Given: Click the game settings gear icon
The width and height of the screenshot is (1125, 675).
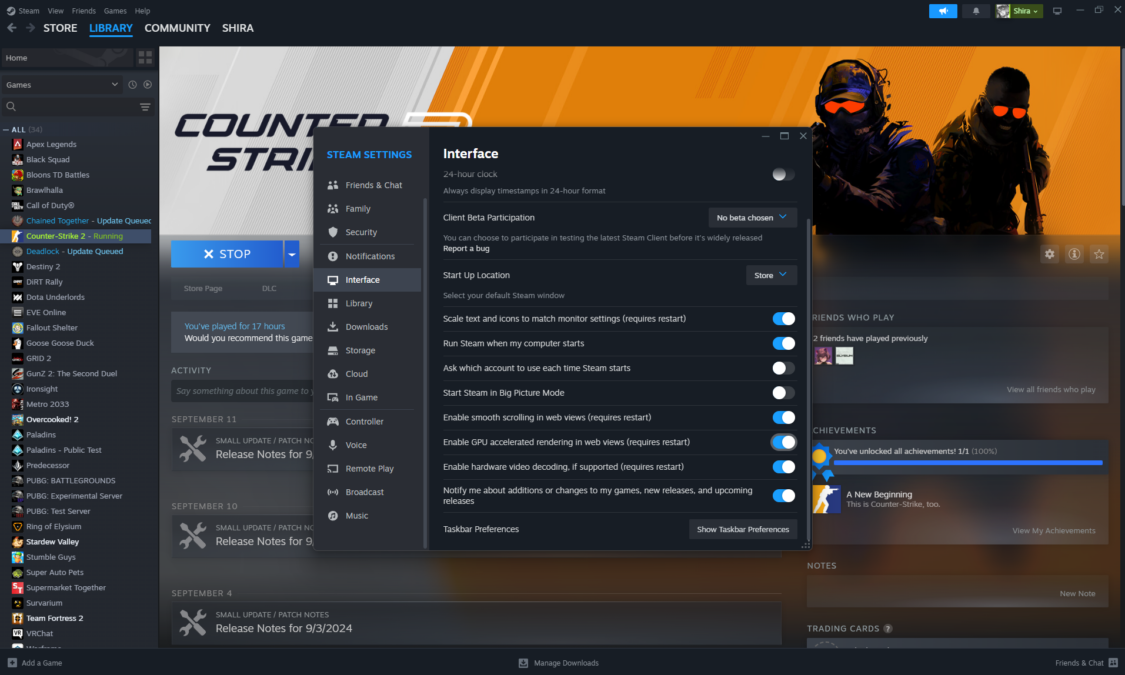Looking at the screenshot, I should pos(1049,254).
